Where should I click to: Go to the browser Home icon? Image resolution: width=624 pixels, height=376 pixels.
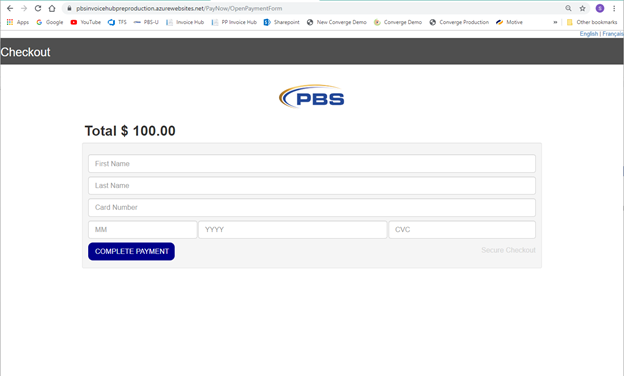point(52,8)
